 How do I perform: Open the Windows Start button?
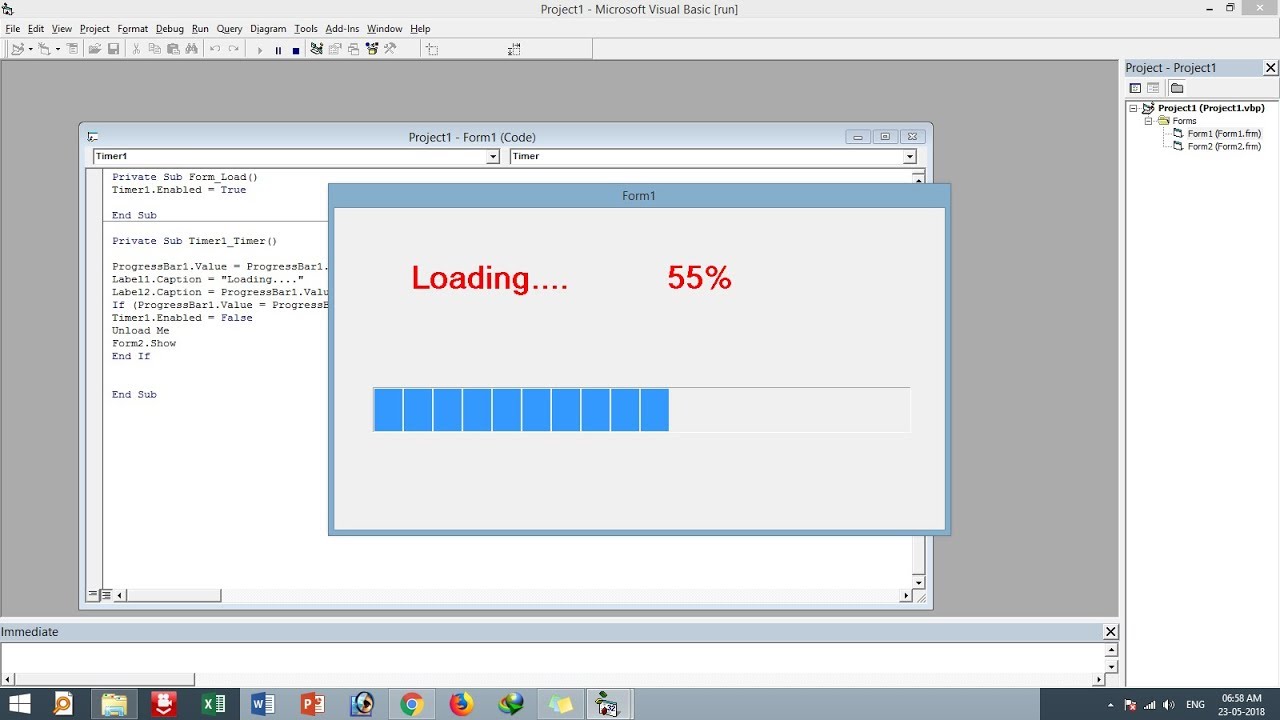click(x=19, y=704)
